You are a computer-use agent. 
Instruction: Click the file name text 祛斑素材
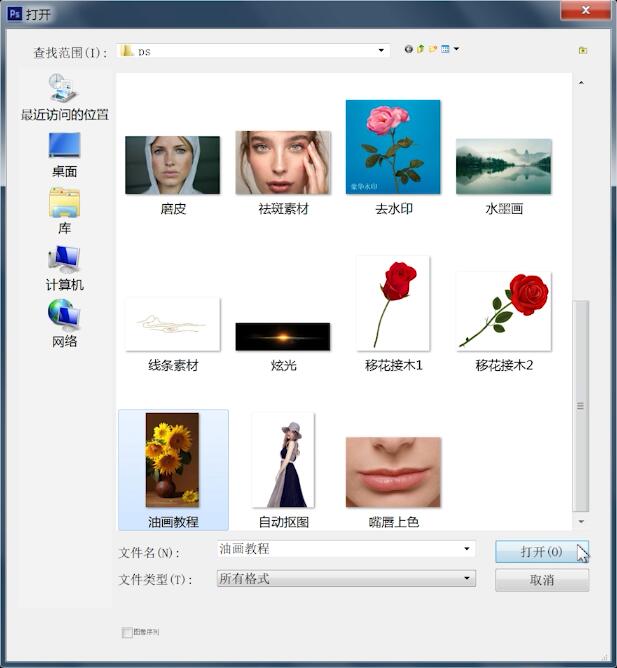tap(283, 209)
